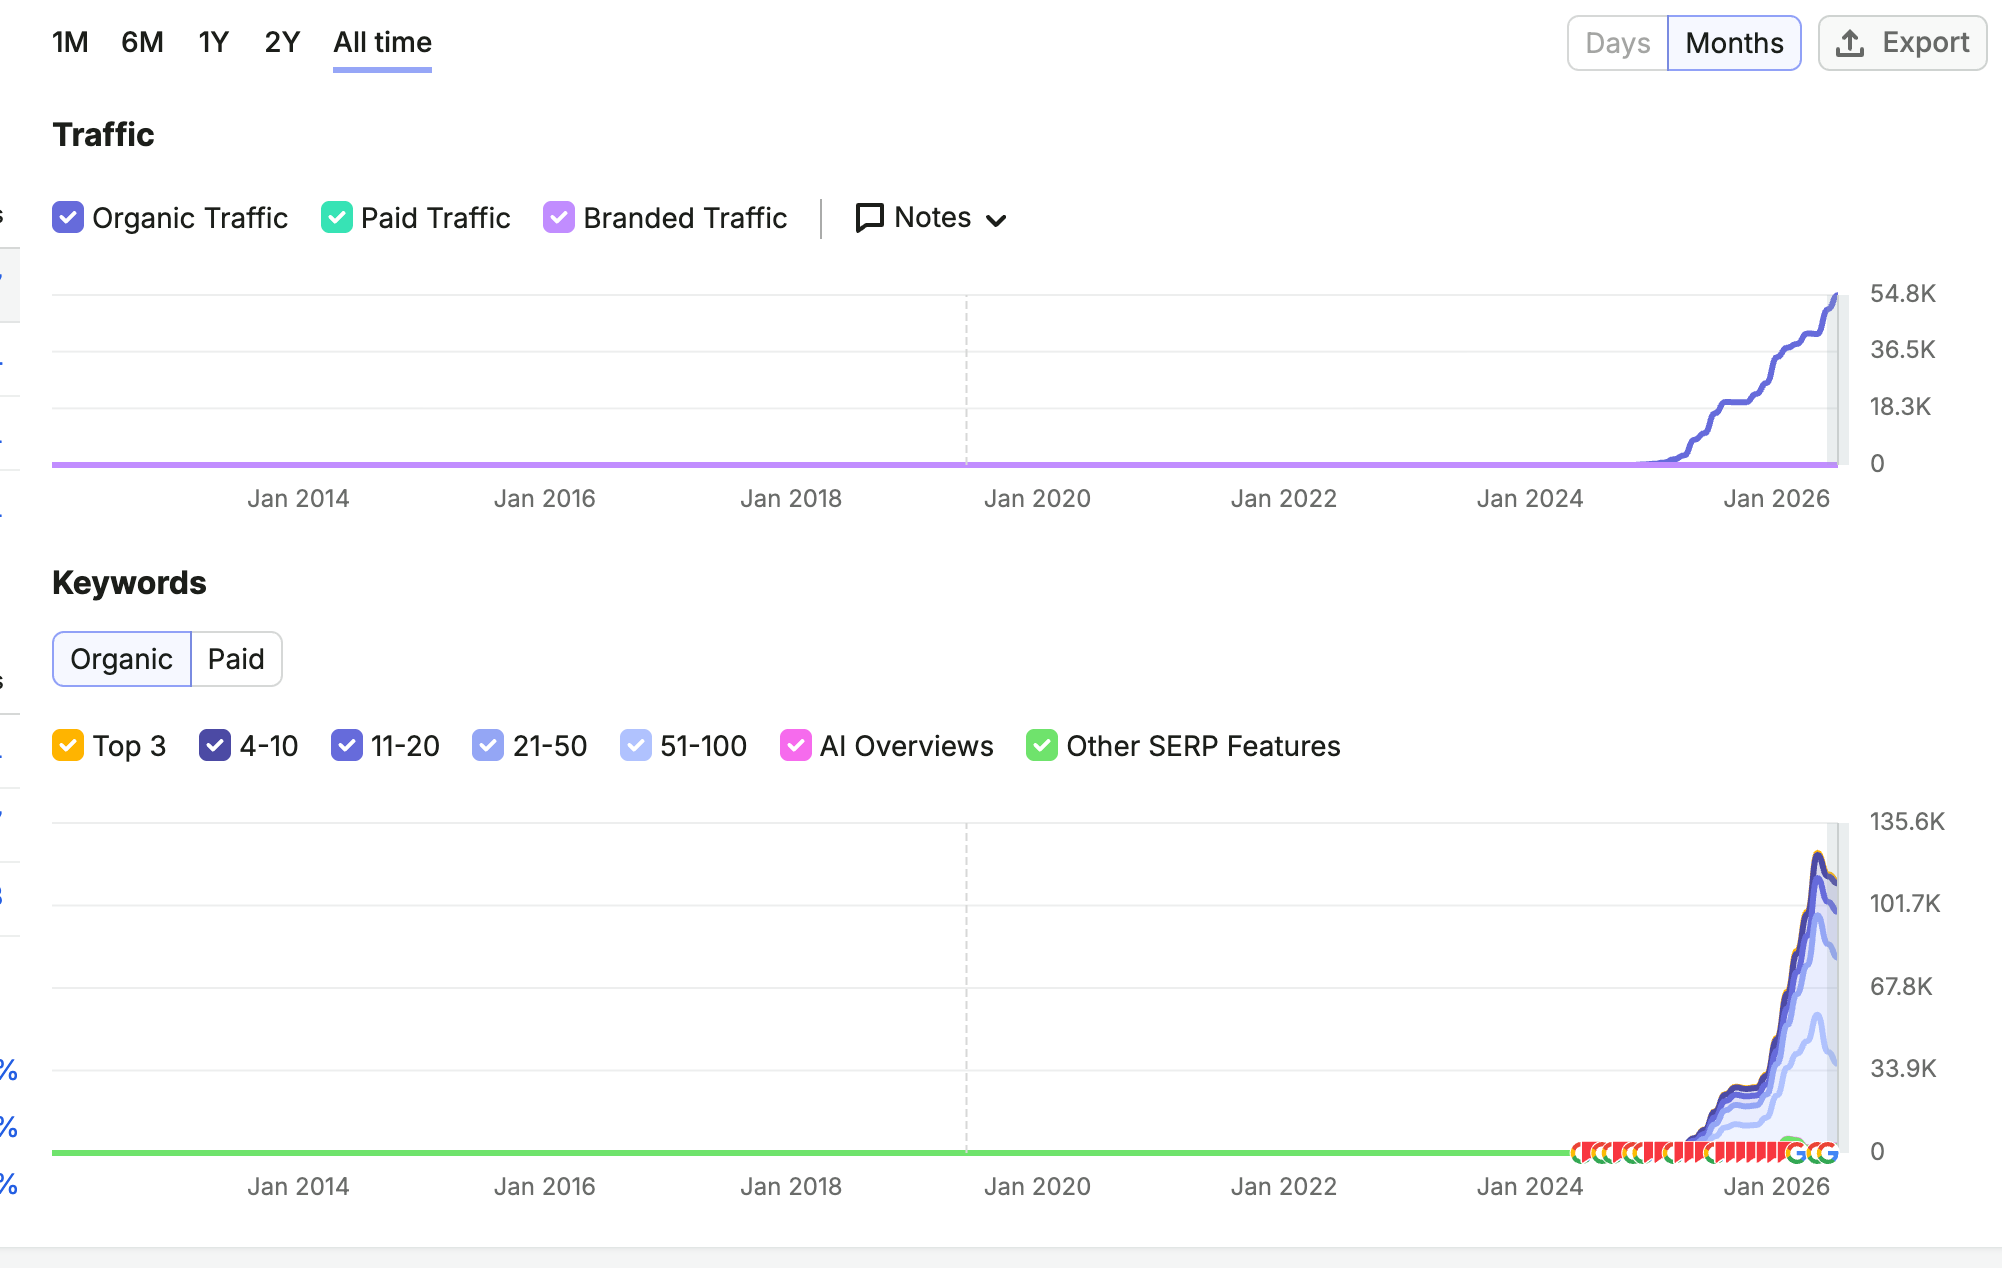2002x1268 pixels.
Task: Click the 18.3K traffic axis label
Action: click(x=1900, y=406)
